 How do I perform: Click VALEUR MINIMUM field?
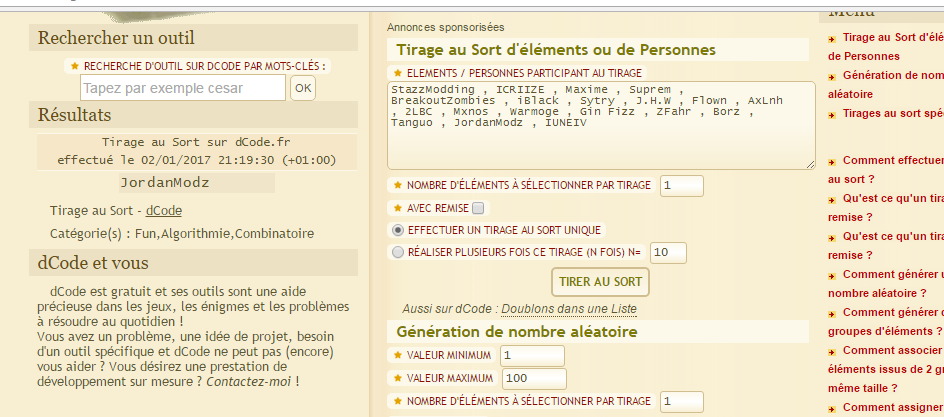click(x=532, y=356)
